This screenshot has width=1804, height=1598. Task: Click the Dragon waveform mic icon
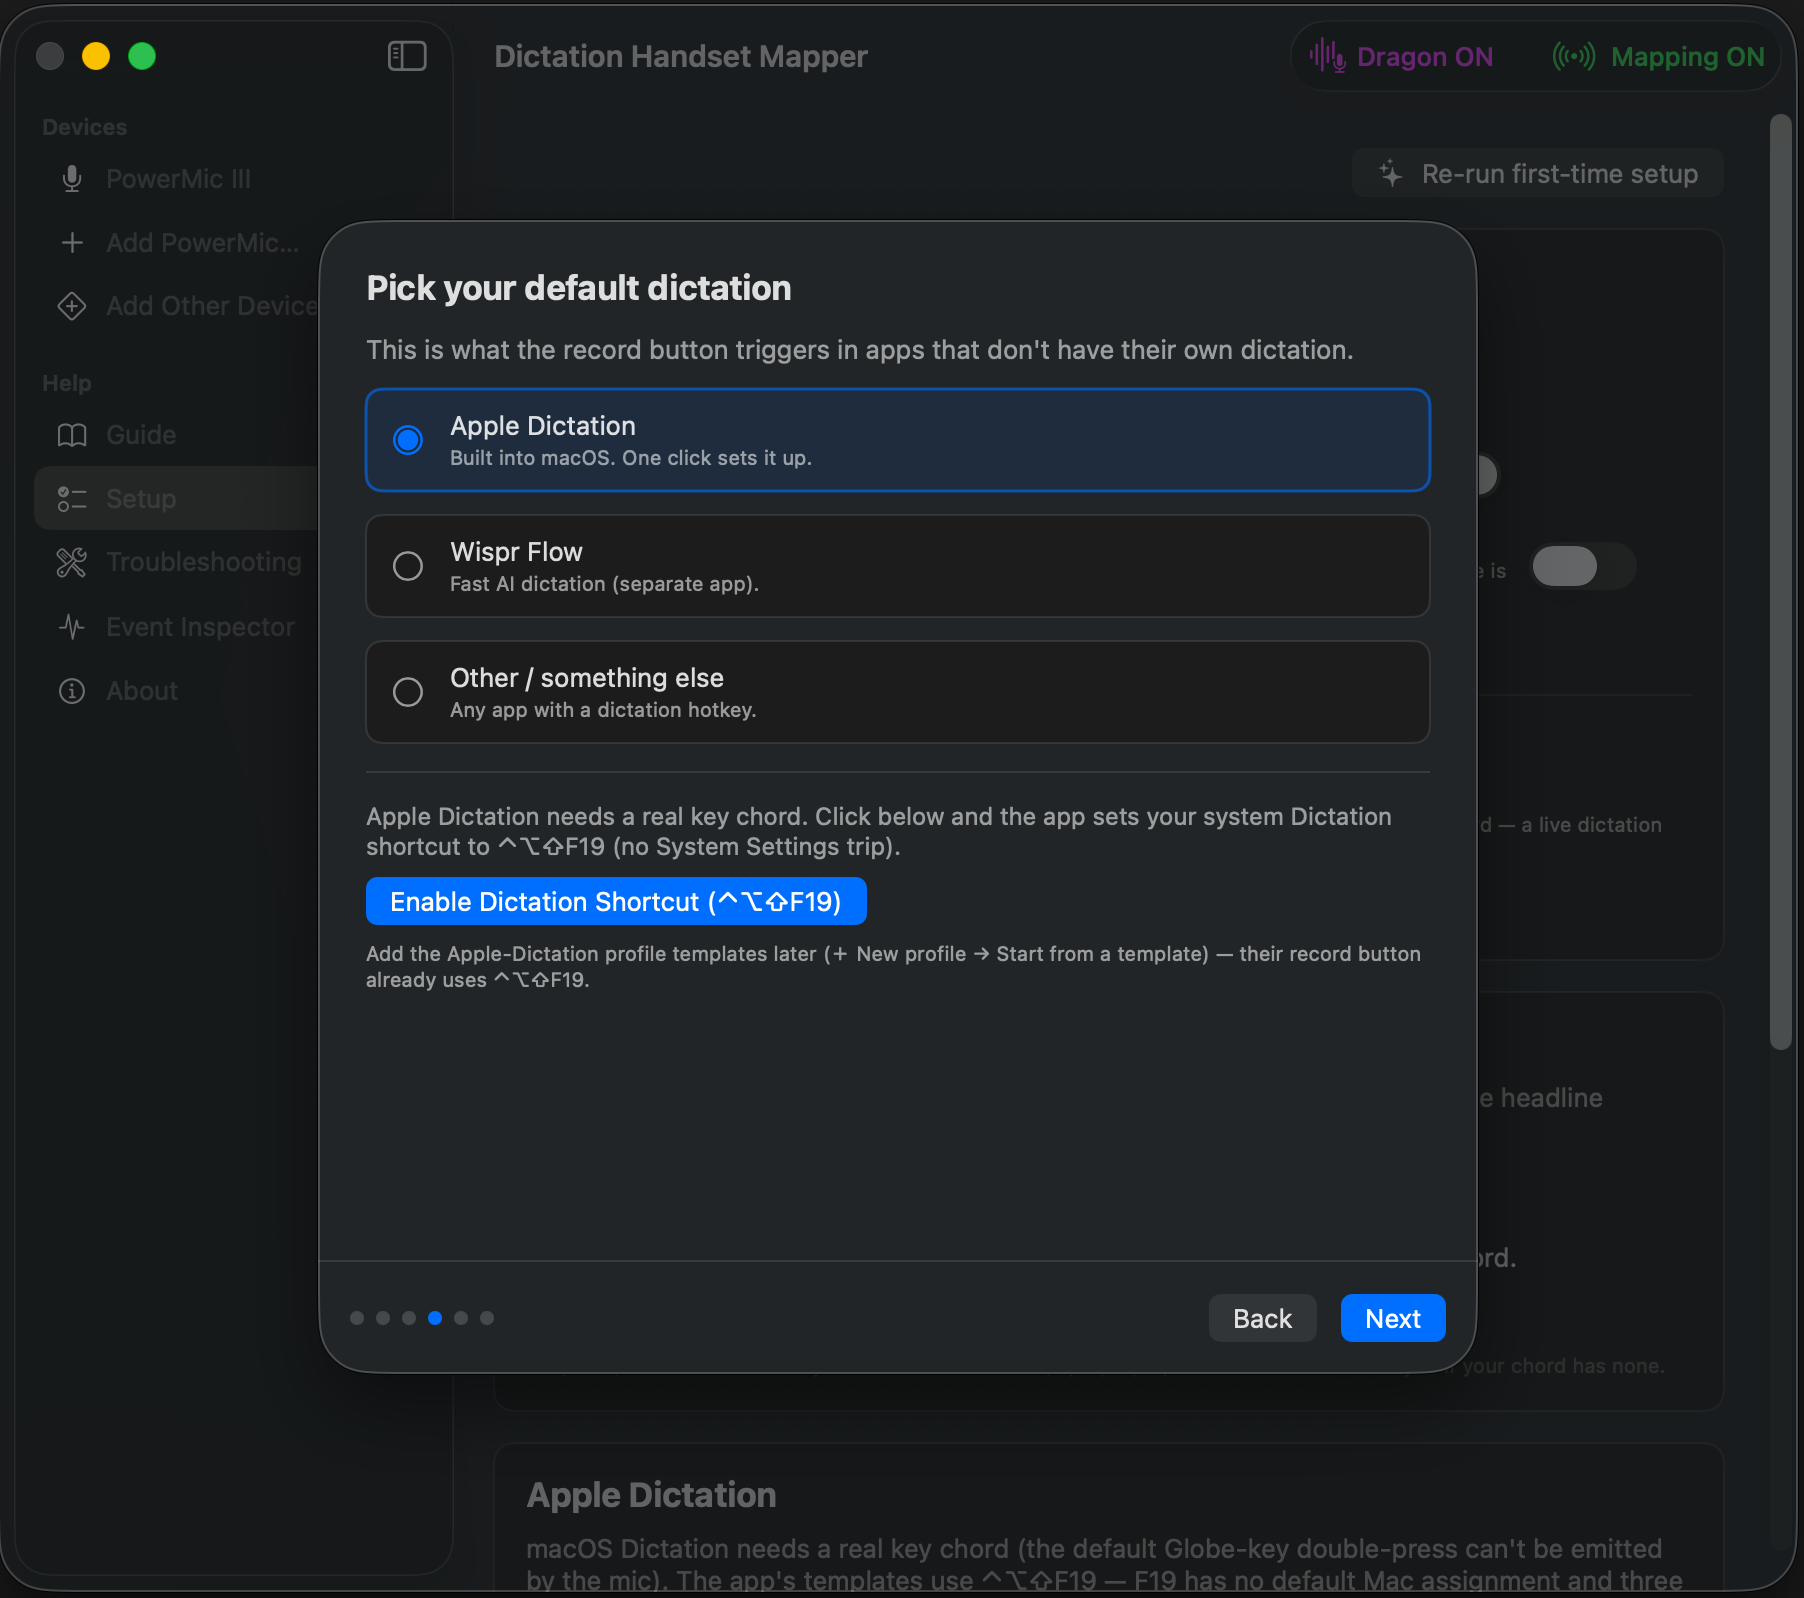tap(1328, 56)
